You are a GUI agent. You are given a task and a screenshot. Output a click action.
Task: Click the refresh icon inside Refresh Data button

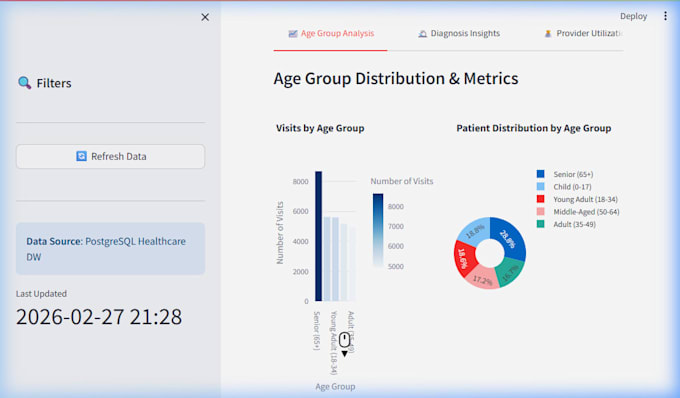pos(81,156)
